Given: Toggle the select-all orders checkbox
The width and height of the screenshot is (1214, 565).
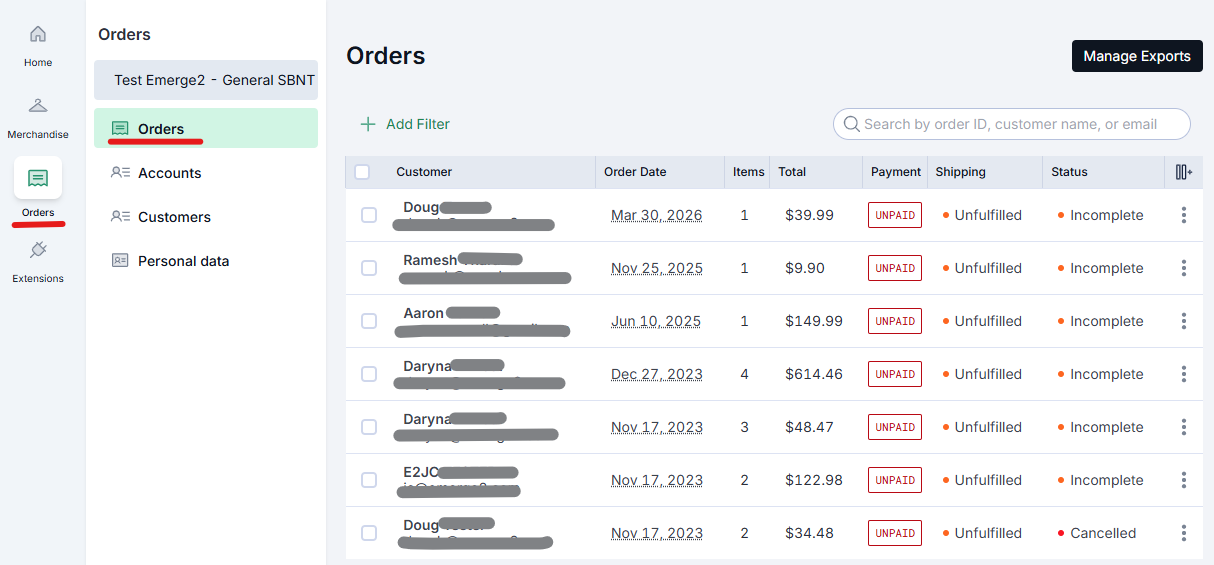Looking at the screenshot, I should click(x=362, y=172).
